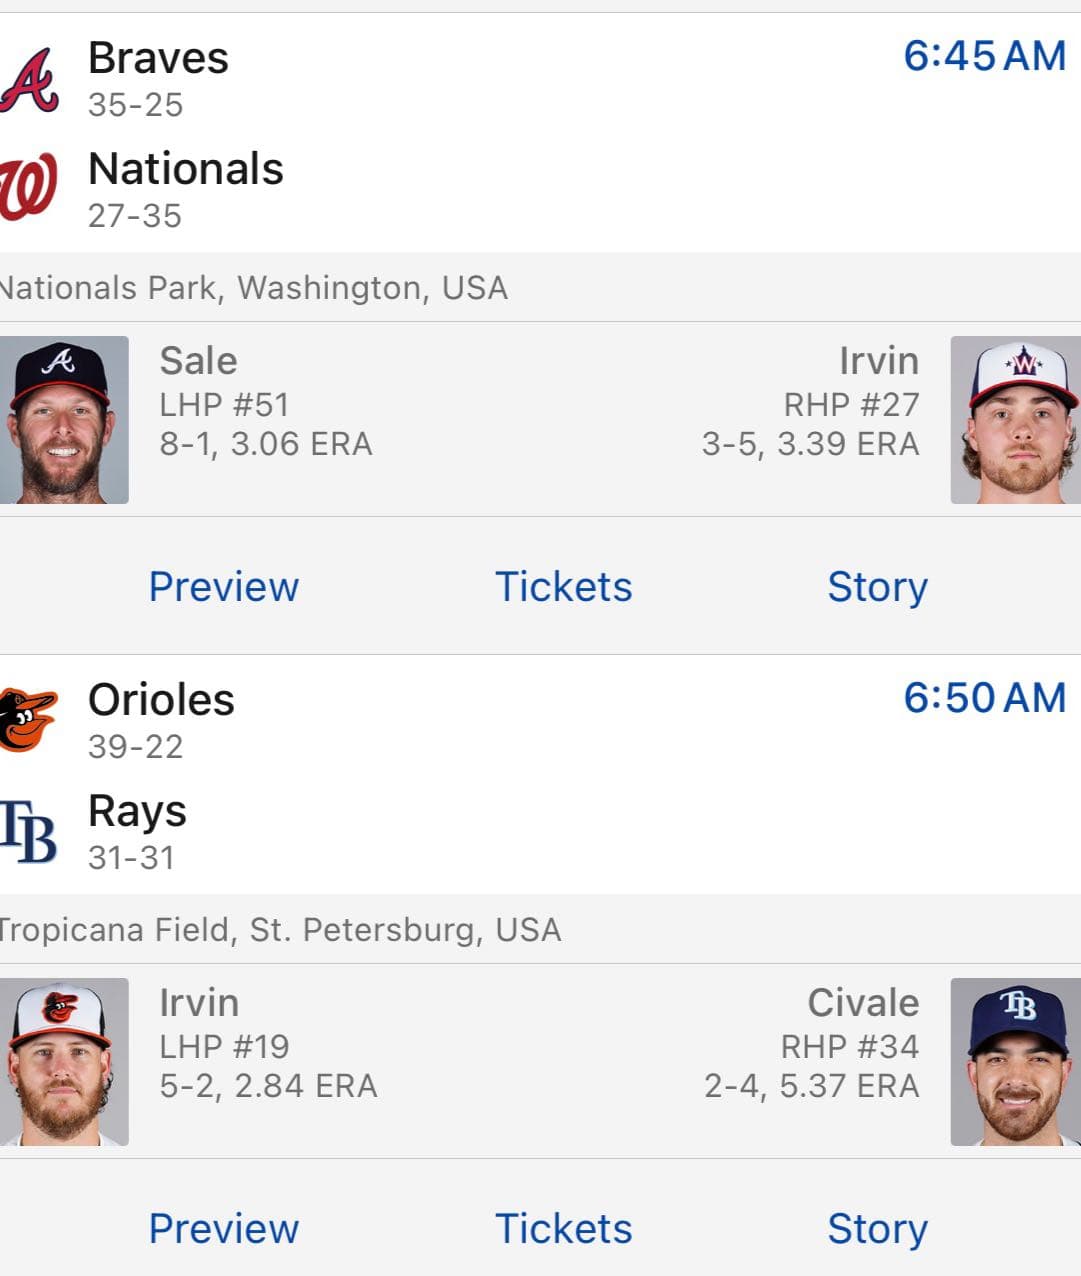Read the Story for Braves-Nationals game

(877, 587)
